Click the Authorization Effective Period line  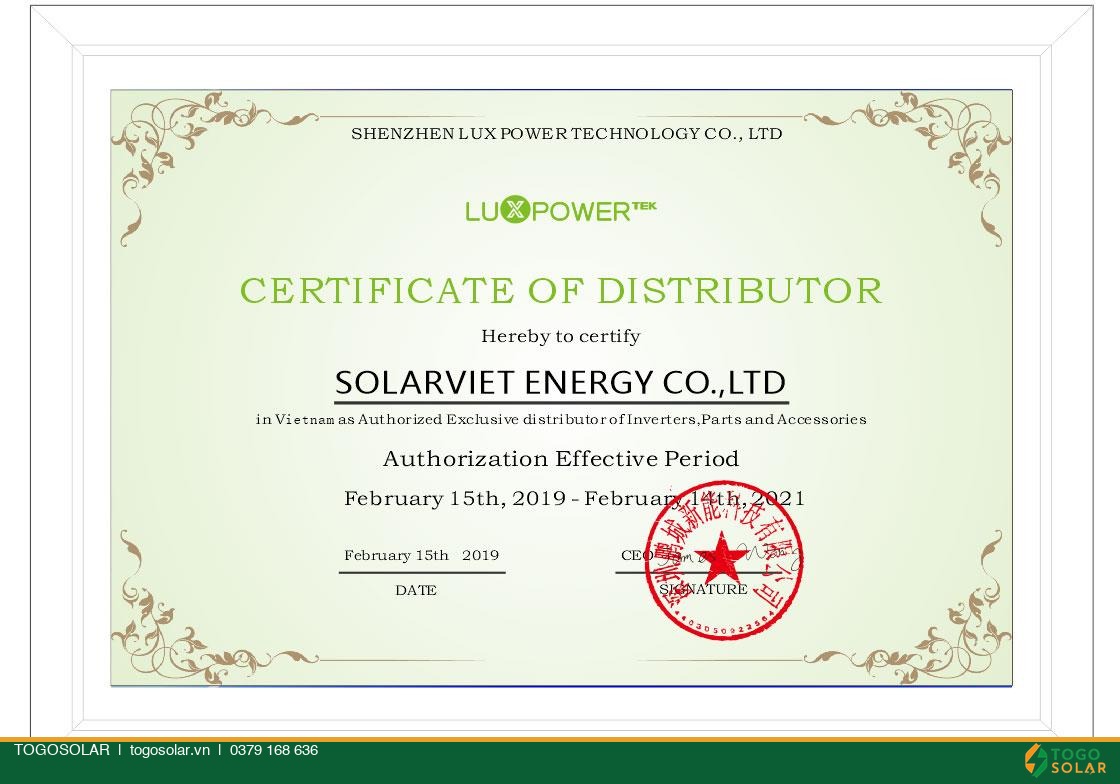click(x=561, y=458)
